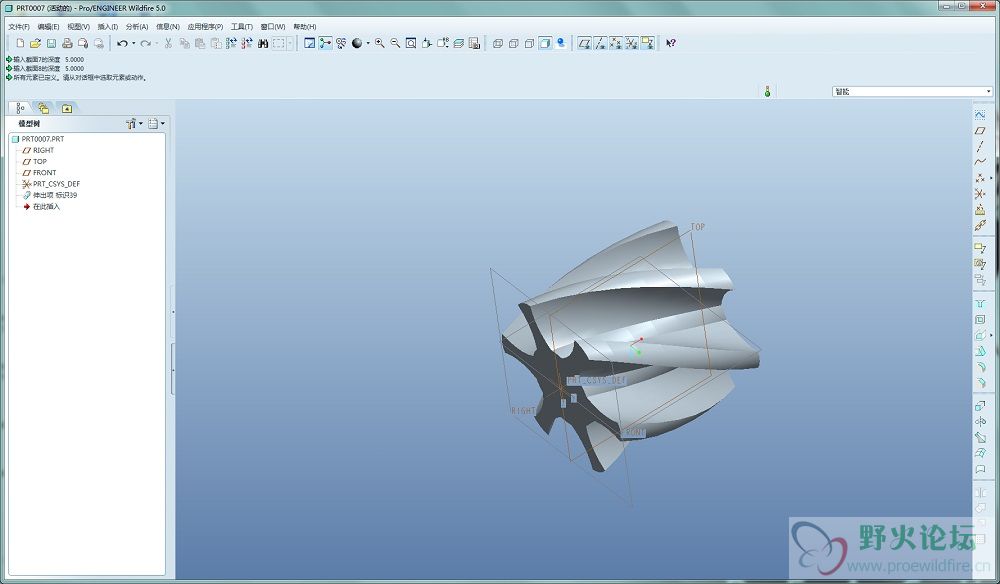Click the Regenerate model icon
The width and height of the screenshot is (1000, 584).
pos(232,43)
